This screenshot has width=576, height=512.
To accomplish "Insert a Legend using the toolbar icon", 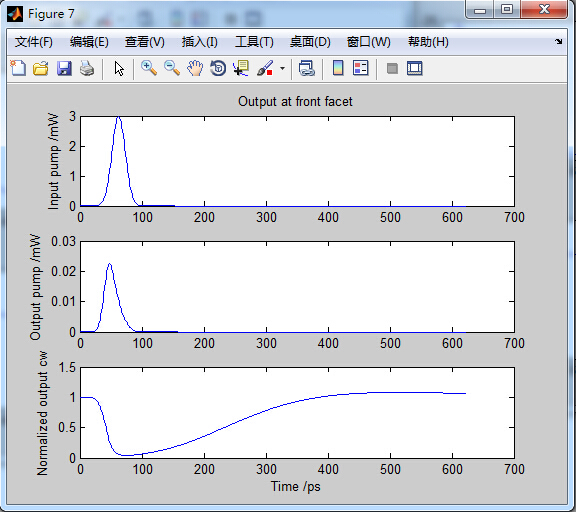I will pos(361,68).
